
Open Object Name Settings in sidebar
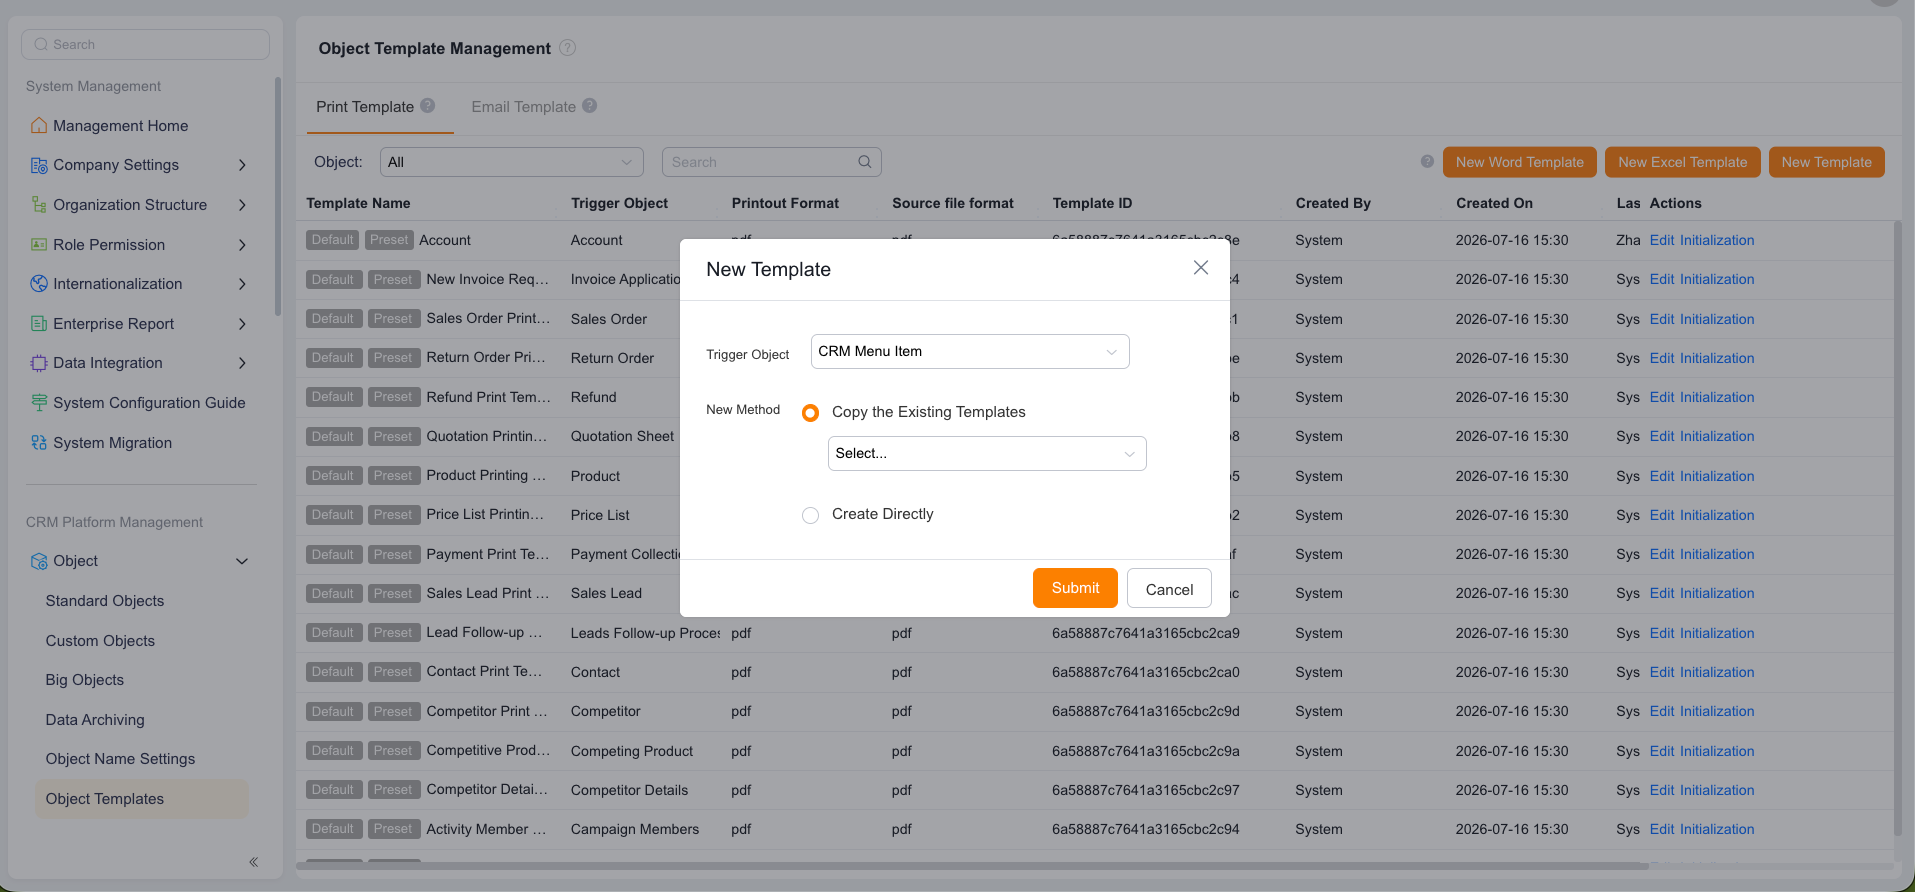120,759
